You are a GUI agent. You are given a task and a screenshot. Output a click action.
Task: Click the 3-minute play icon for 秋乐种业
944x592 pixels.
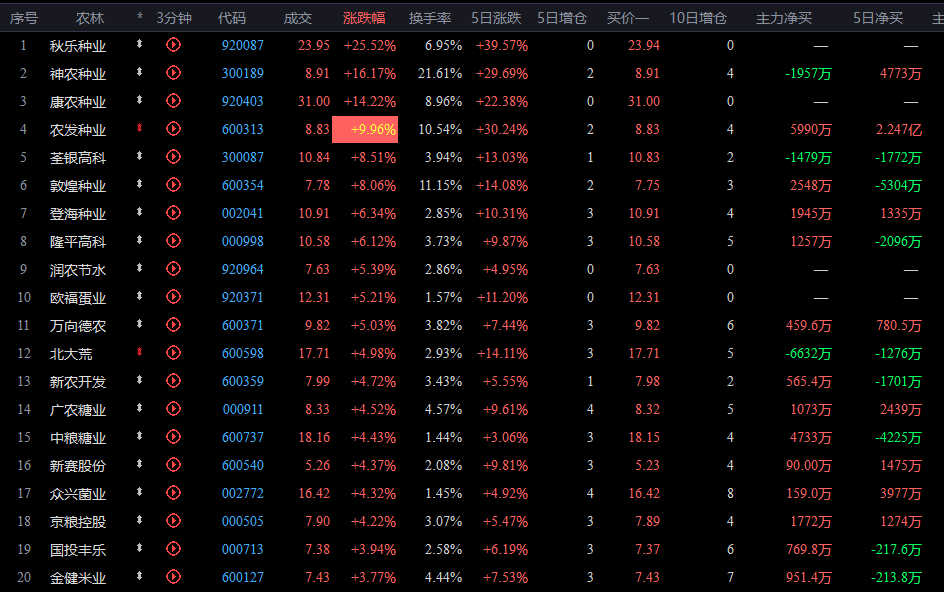[x=173, y=45]
